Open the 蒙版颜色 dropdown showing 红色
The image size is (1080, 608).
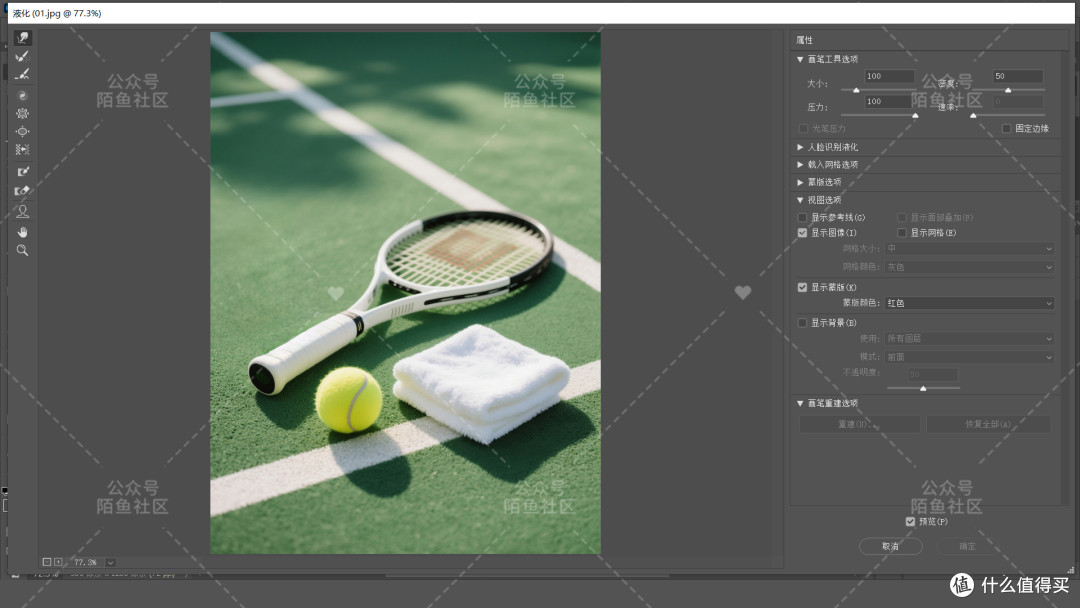[969, 303]
